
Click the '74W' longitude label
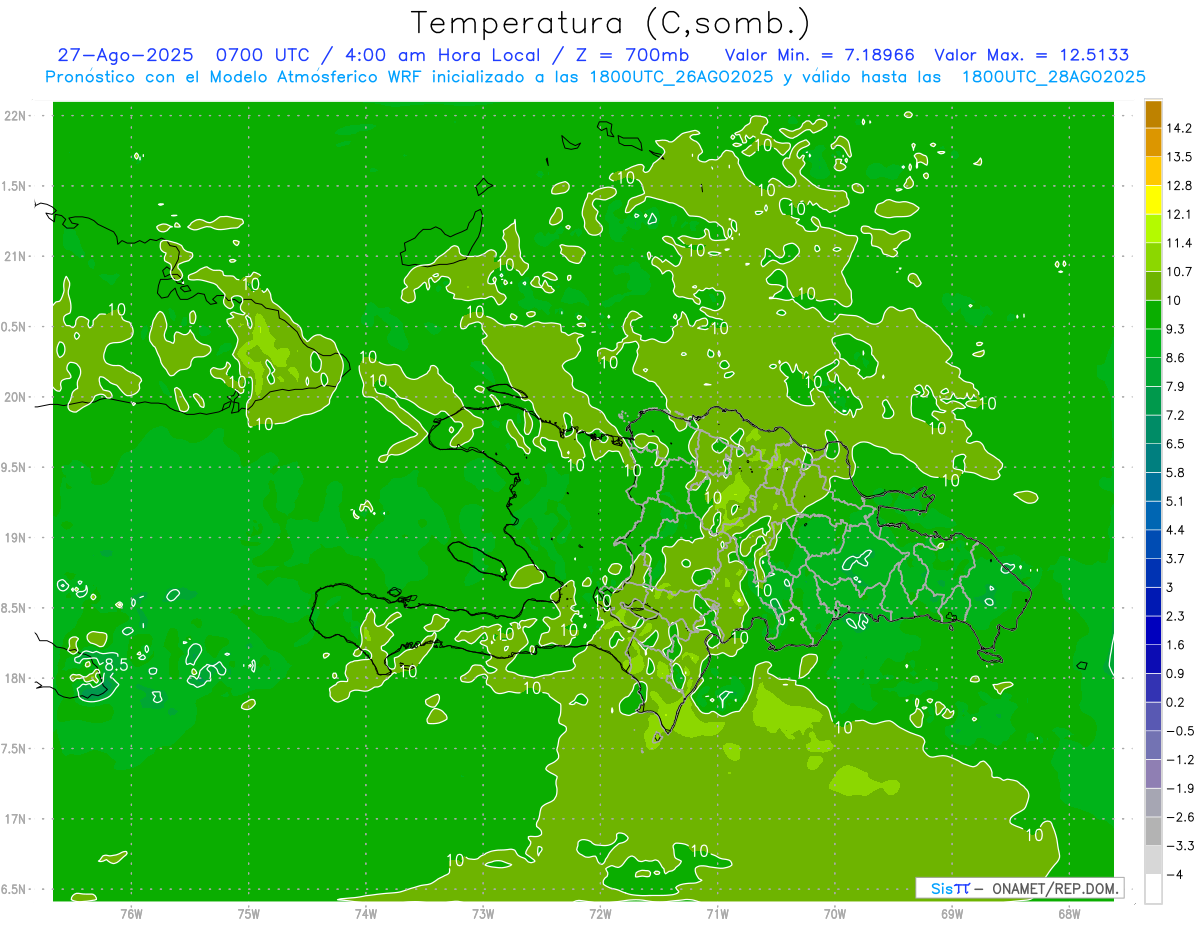click(x=366, y=914)
